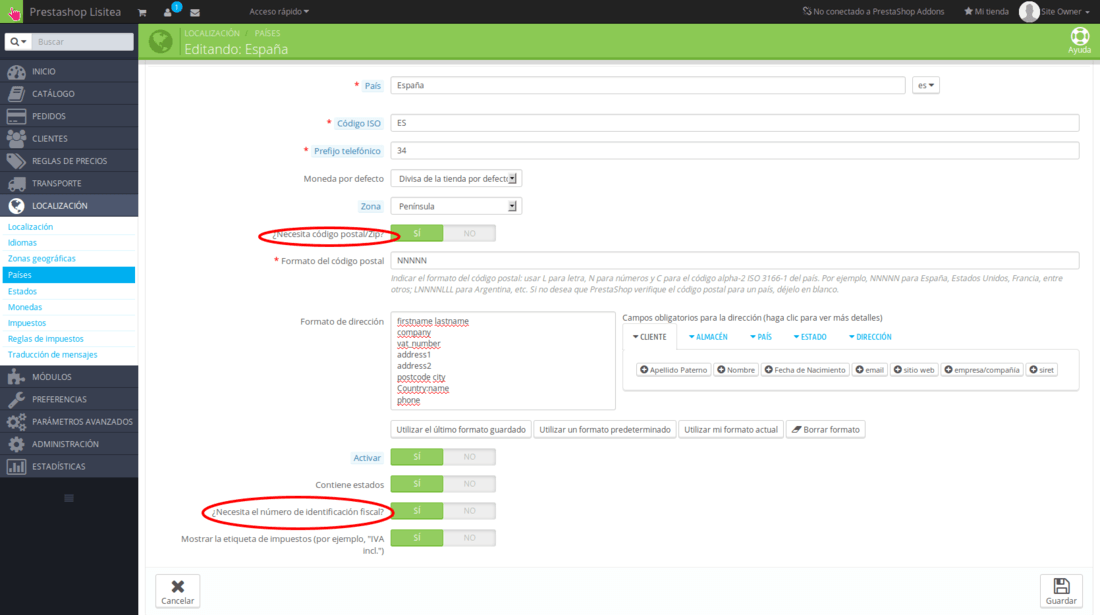Open the es language selector
Viewport: 1100px width, 615px height.
tap(925, 86)
